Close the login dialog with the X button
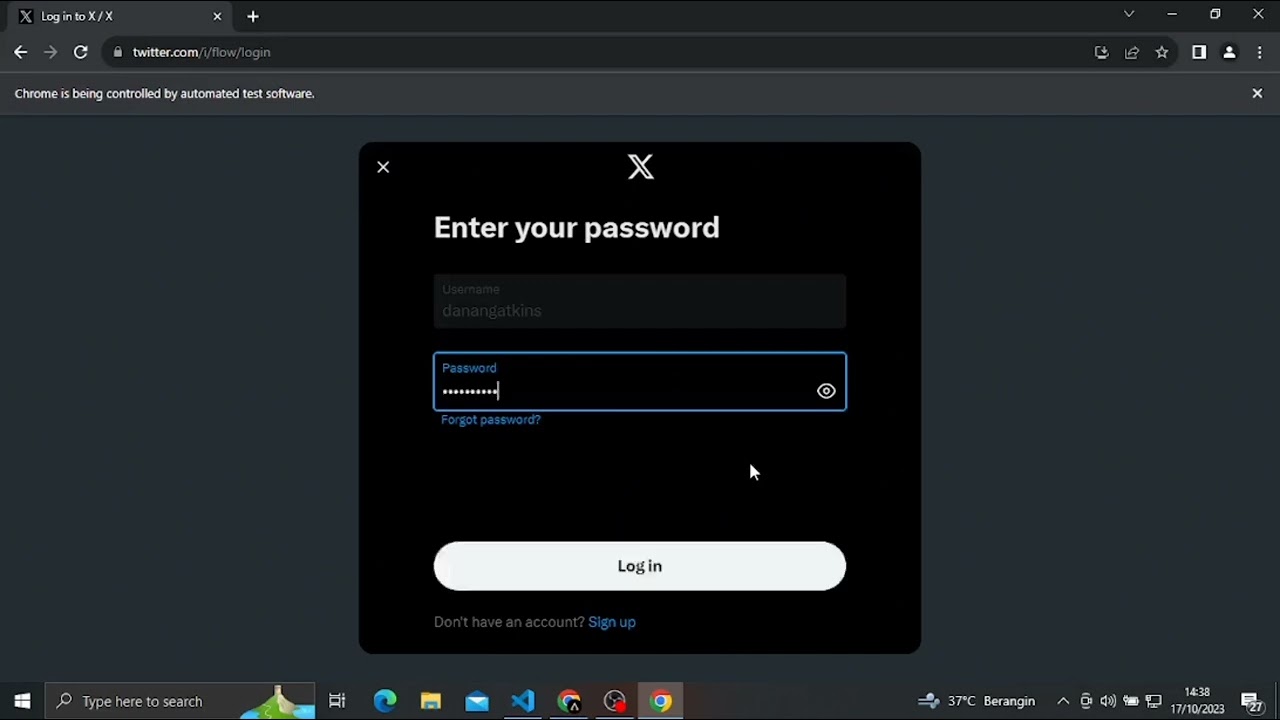Screen dimensions: 1280x720 [x=383, y=167]
